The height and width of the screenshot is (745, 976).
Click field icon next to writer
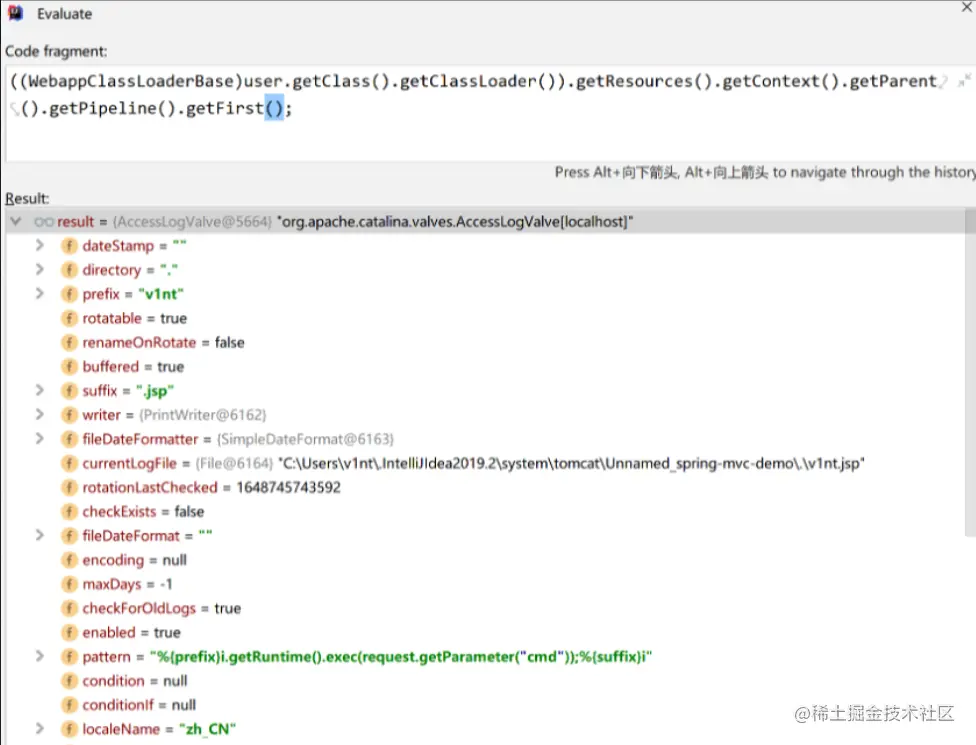[x=68, y=415]
